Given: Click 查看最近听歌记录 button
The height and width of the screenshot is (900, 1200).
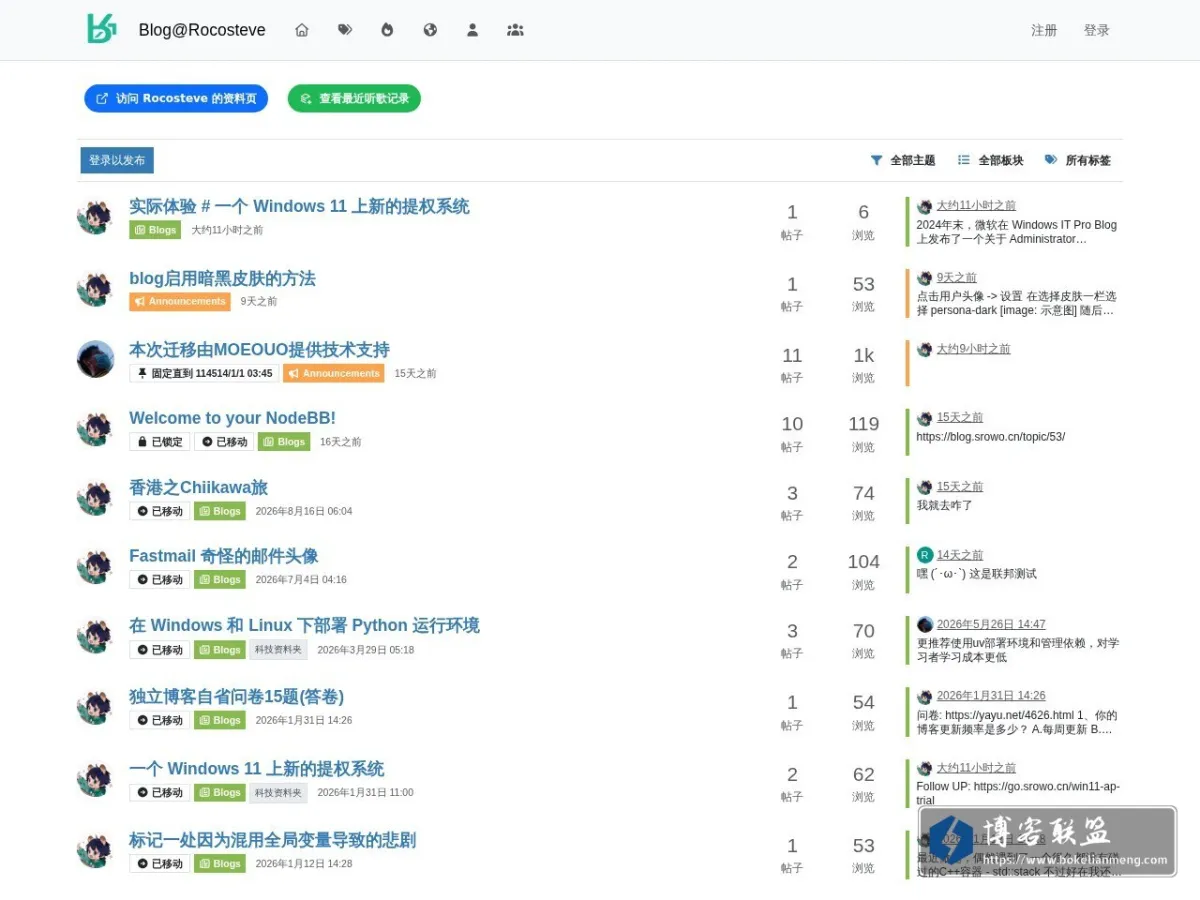Looking at the screenshot, I should 354,98.
